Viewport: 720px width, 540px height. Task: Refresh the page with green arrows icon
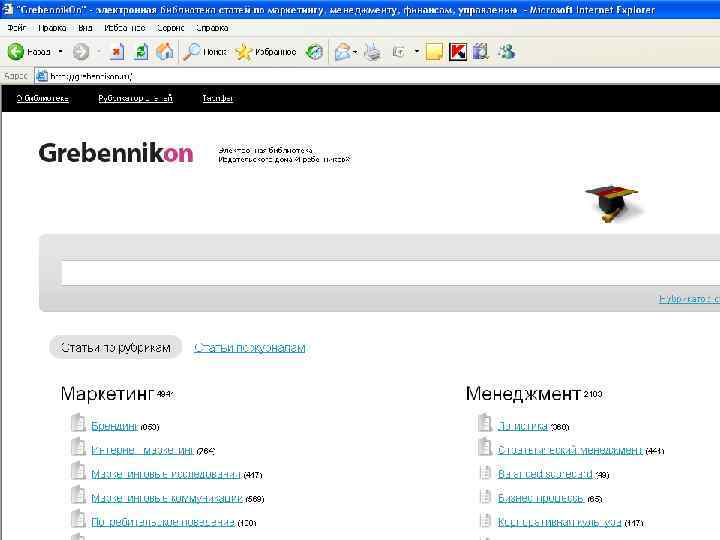point(141,52)
